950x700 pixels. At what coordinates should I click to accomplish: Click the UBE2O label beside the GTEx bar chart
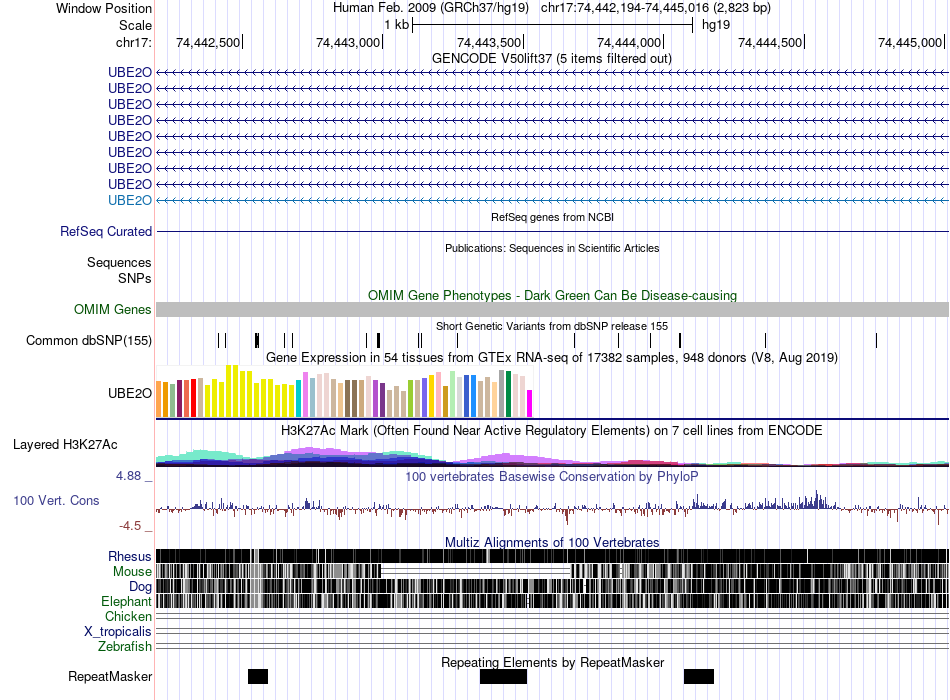(130, 393)
